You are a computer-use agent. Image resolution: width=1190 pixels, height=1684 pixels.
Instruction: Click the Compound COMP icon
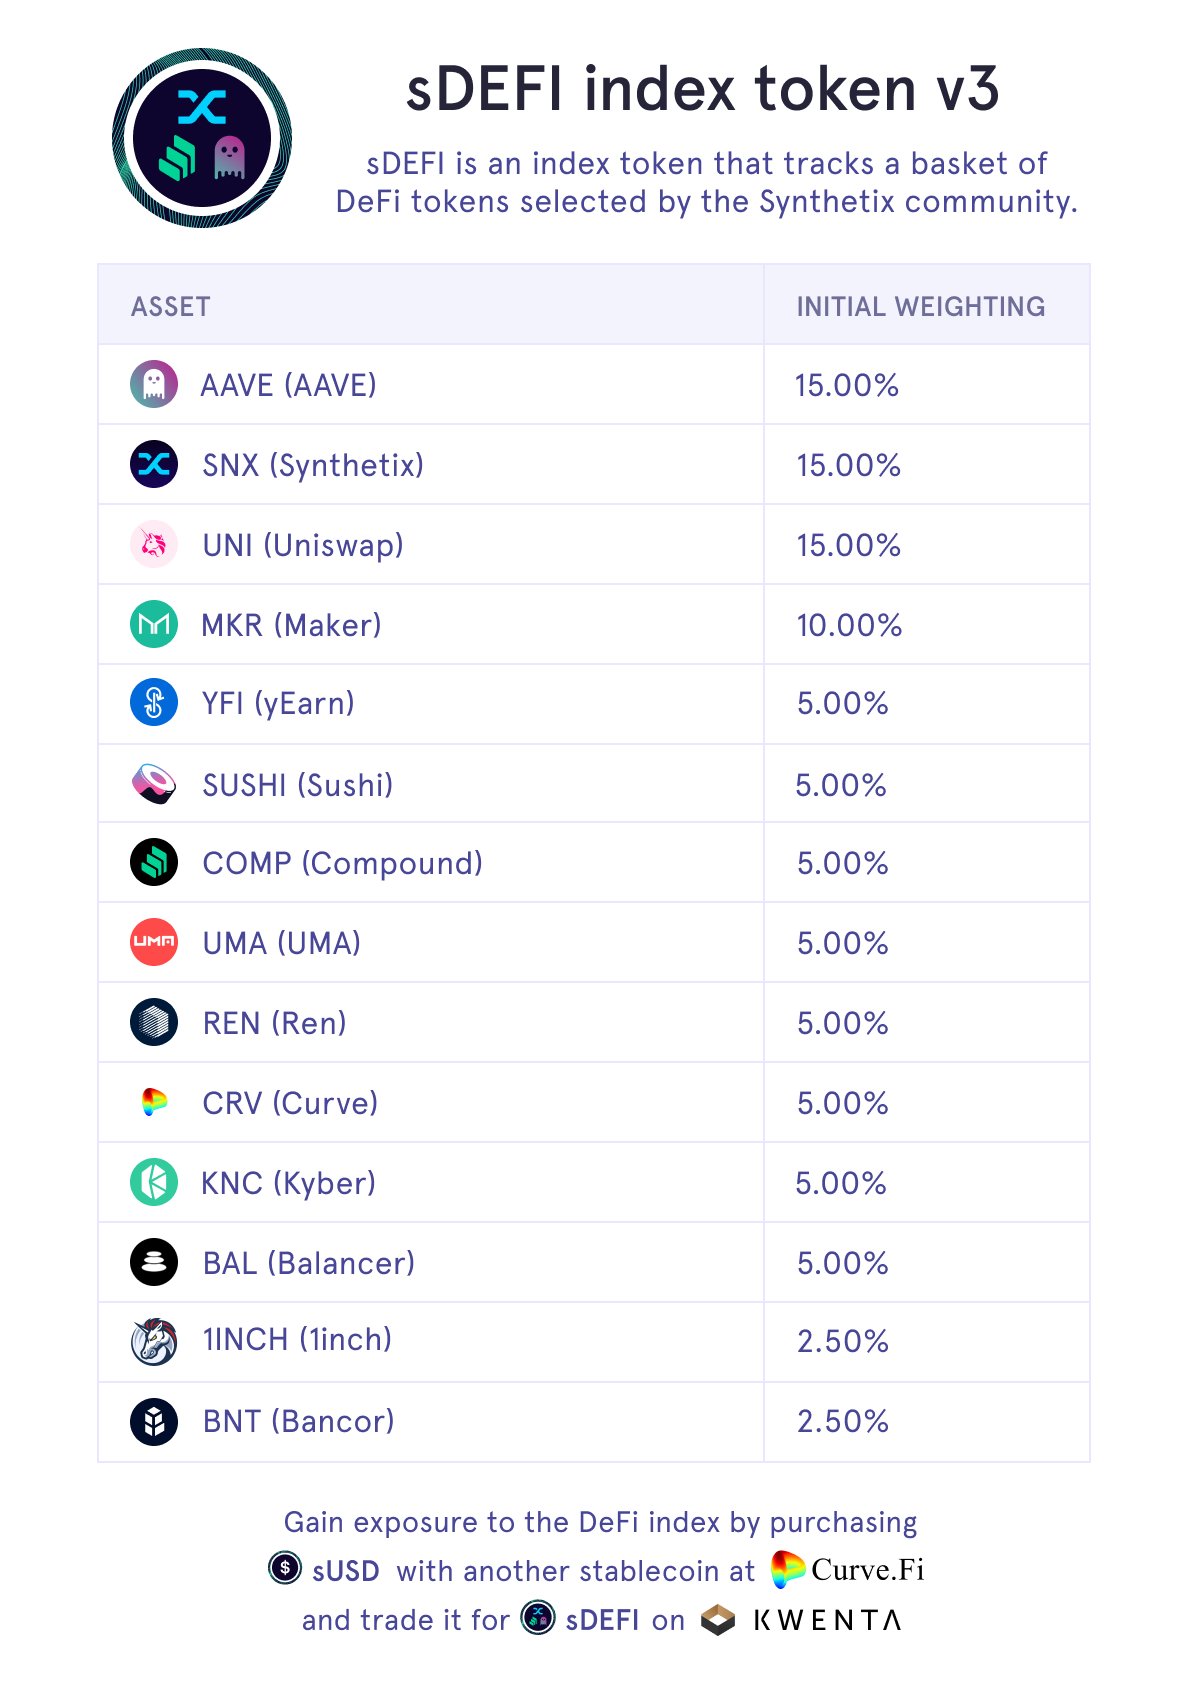click(154, 862)
